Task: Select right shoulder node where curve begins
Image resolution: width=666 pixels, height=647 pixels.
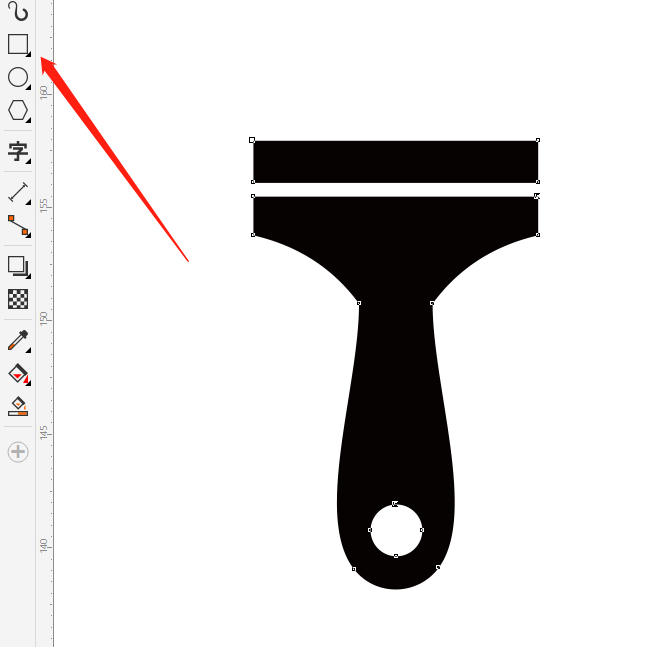Action: 538,235
